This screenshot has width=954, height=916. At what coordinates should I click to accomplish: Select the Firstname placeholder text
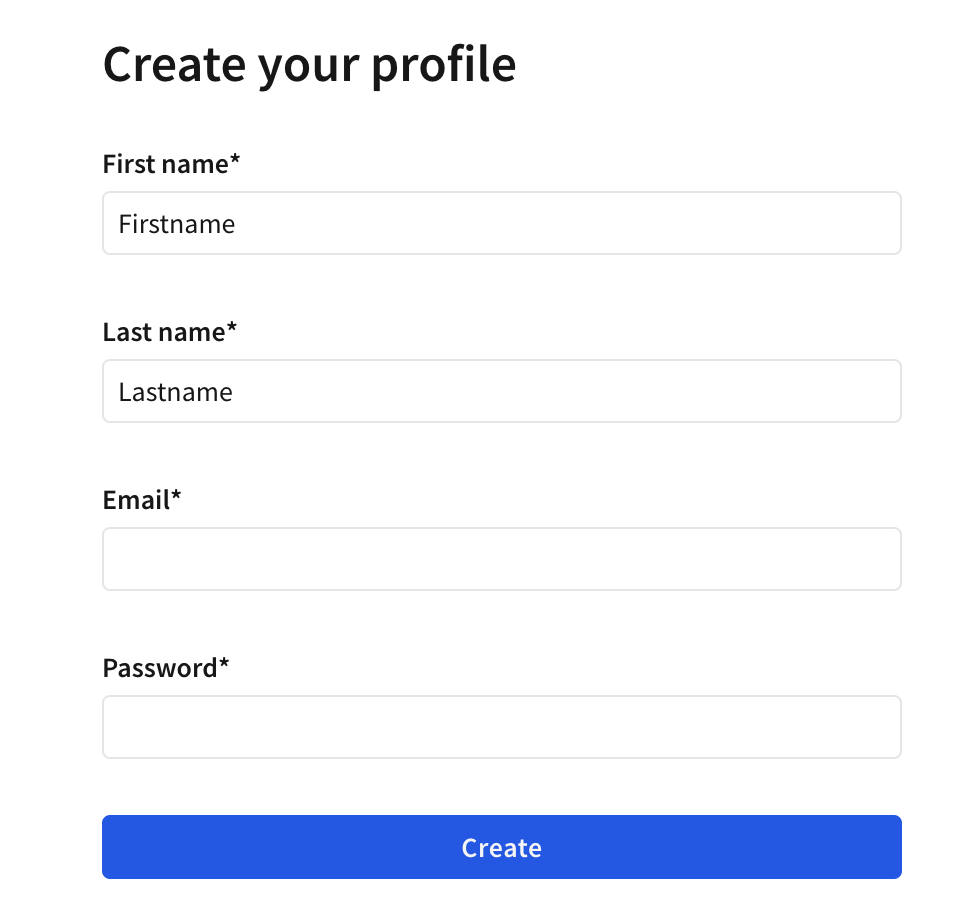pyautogui.click(x=176, y=223)
